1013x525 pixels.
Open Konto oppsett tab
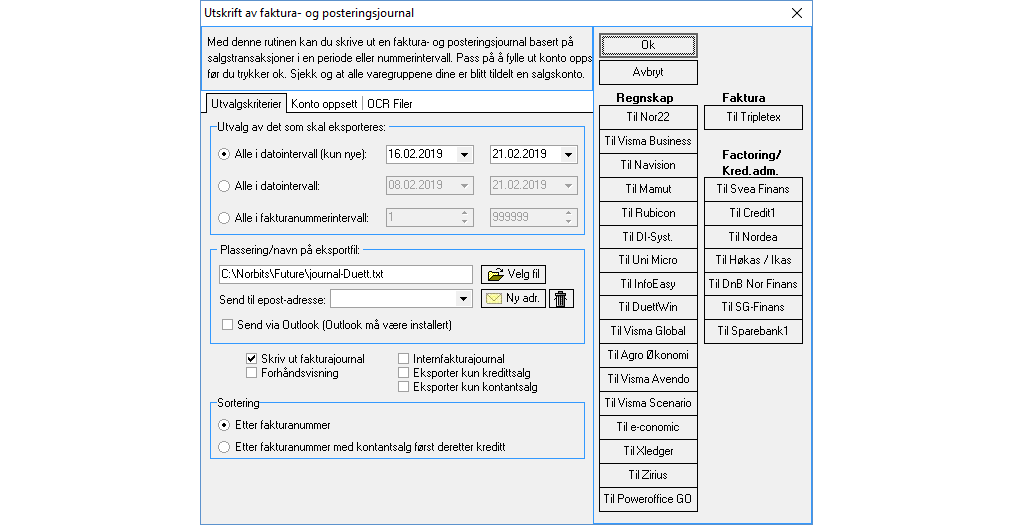click(324, 104)
